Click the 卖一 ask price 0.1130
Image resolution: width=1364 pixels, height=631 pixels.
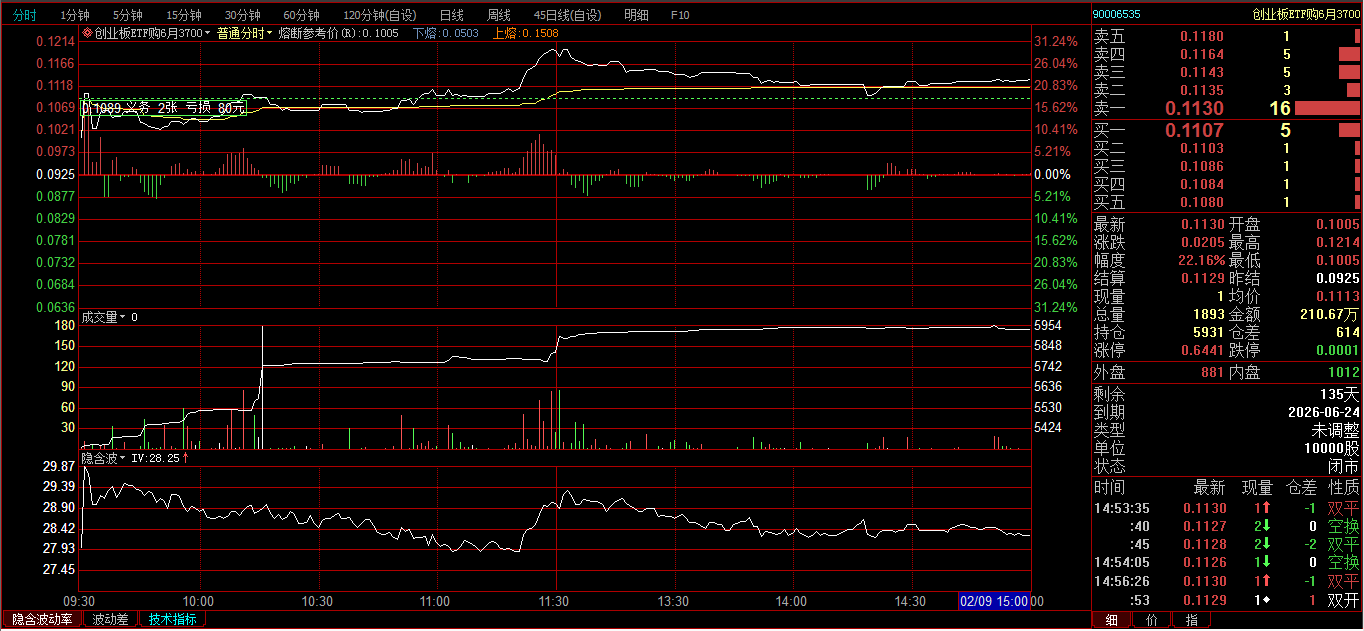click(1194, 108)
